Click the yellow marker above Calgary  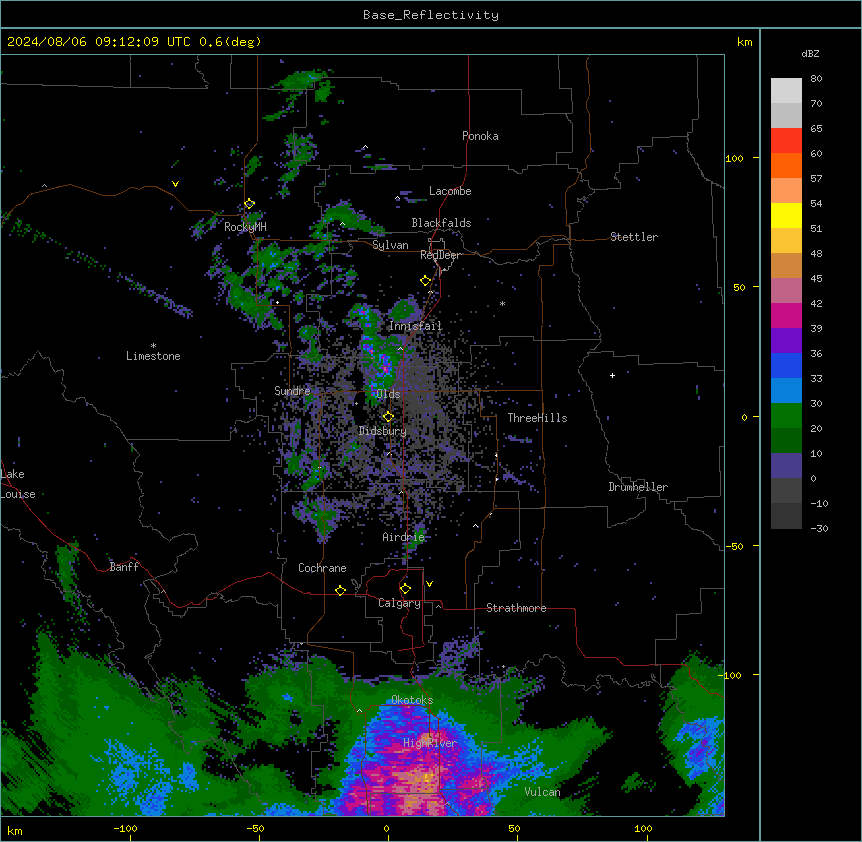click(405, 589)
